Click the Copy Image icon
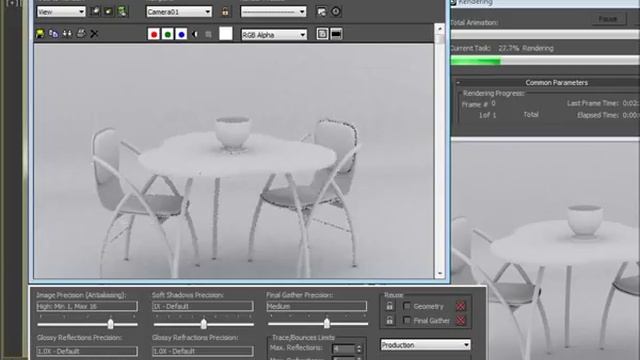Image resolution: width=640 pixels, height=360 pixels. pos(53,34)
